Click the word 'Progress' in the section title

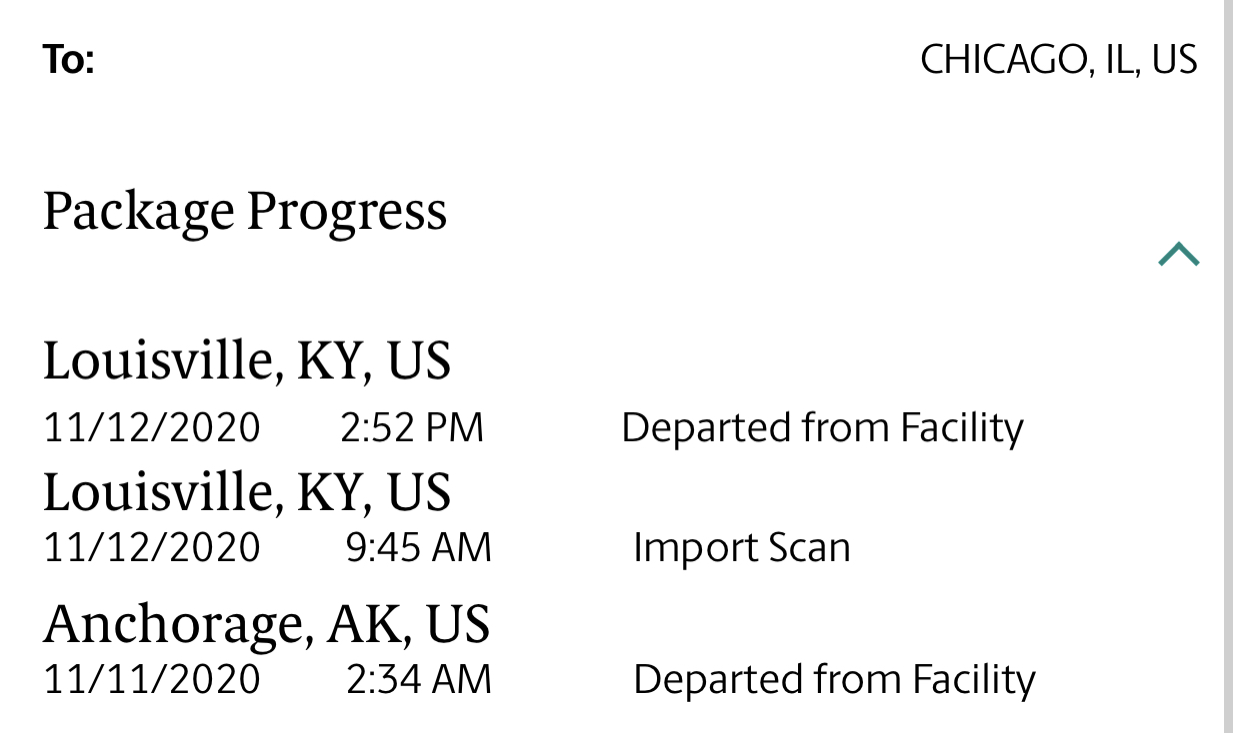coord(346,212)
